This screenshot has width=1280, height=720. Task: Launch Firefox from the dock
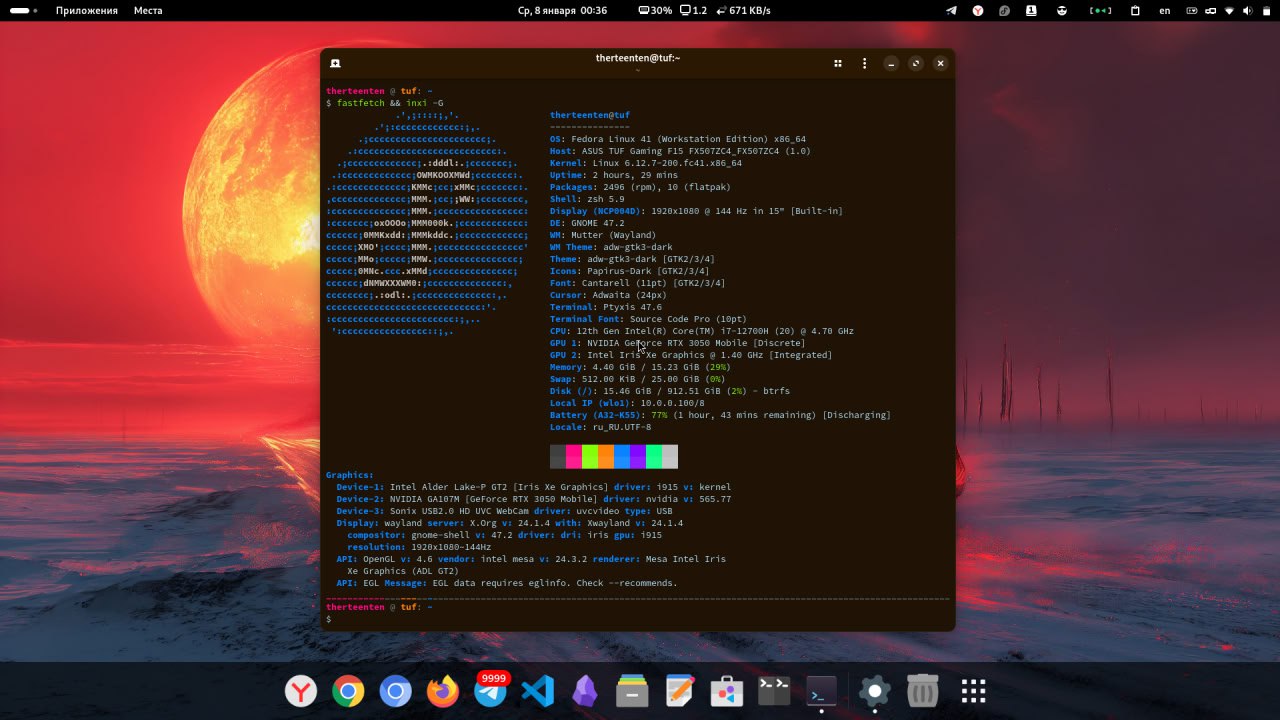[x=443, y=691]
